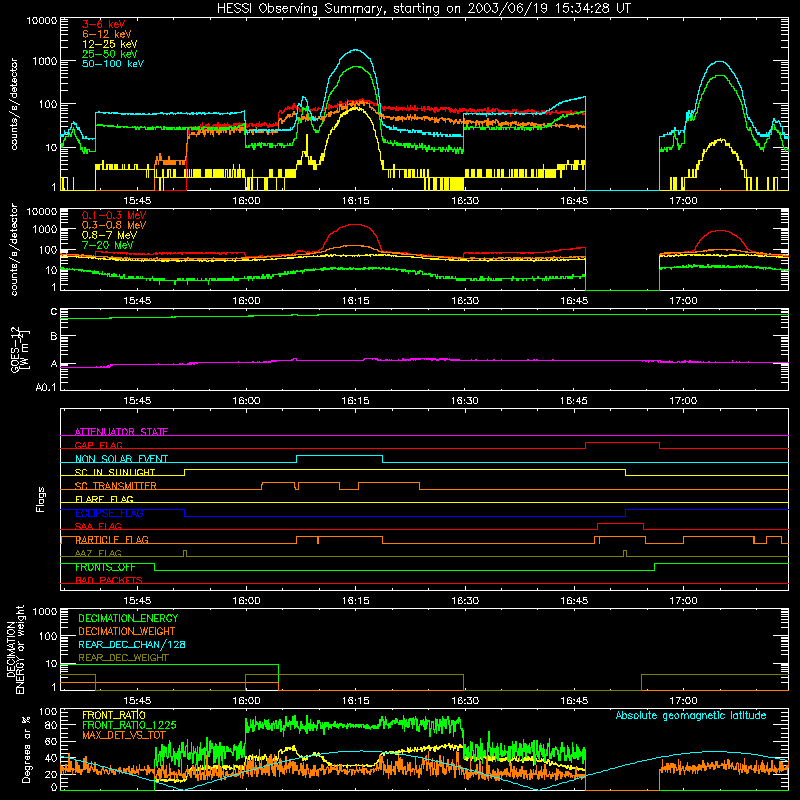This screenshot has width=800, height=800.
Task: Click the 15:45 tick under the MeV plot
Action: pyautogui.click(x=137, y=301)
